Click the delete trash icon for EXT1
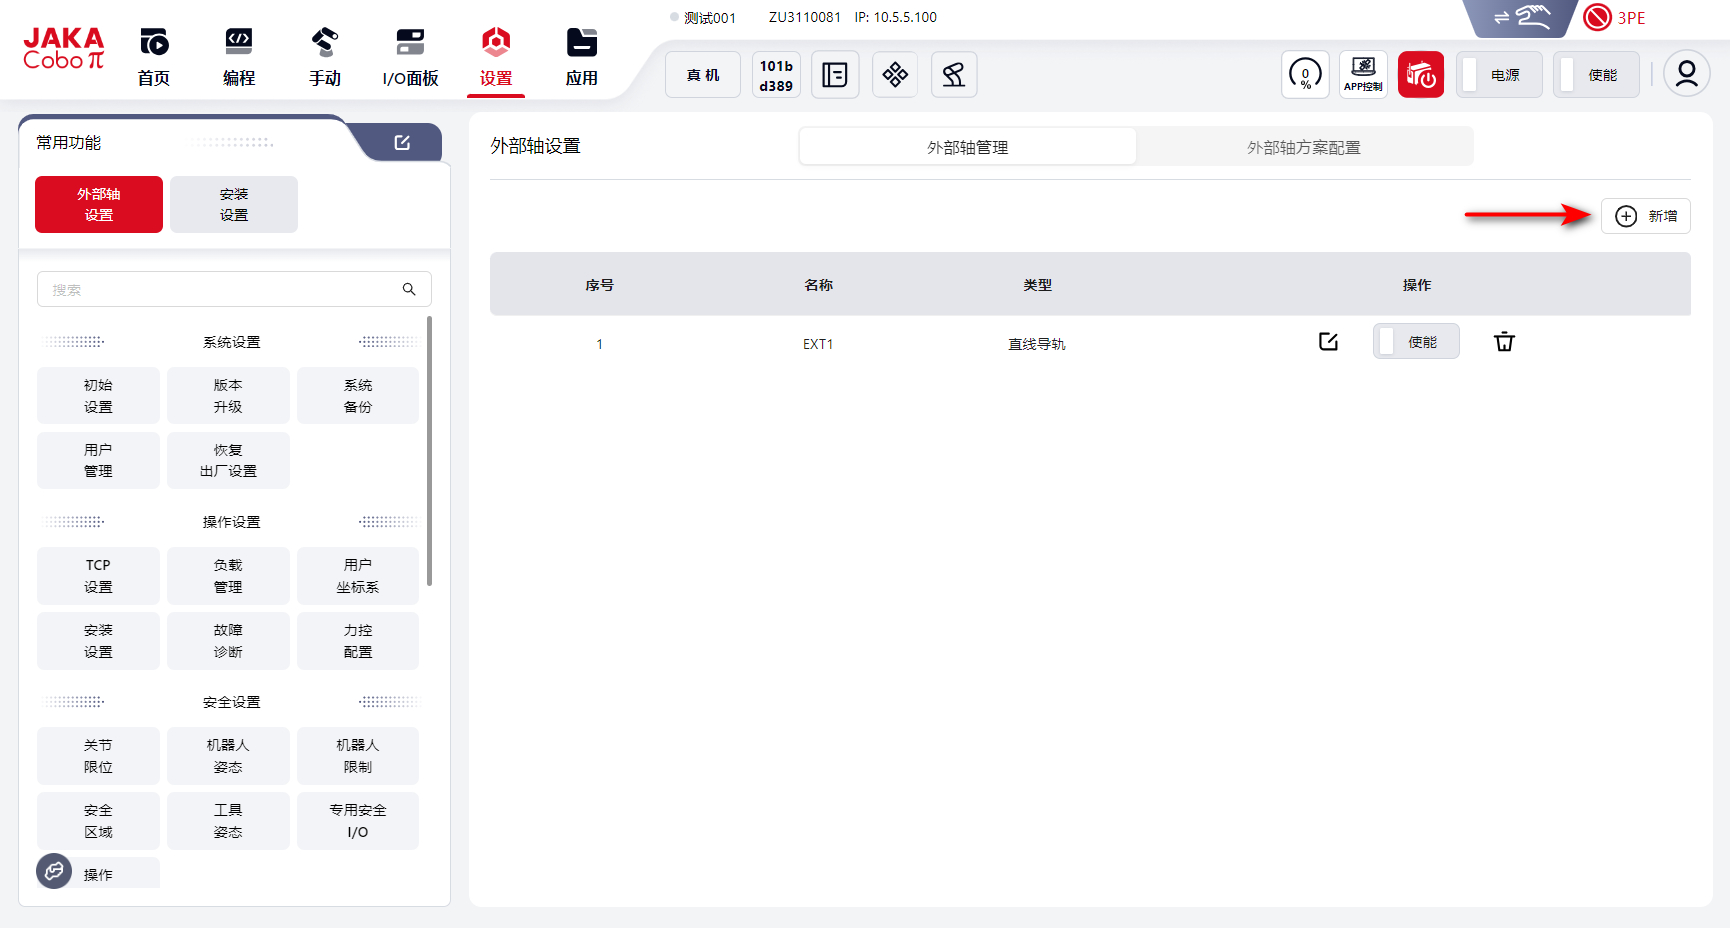The height and width of the screenshot is (928, 1730). (x=1504, y=342)
